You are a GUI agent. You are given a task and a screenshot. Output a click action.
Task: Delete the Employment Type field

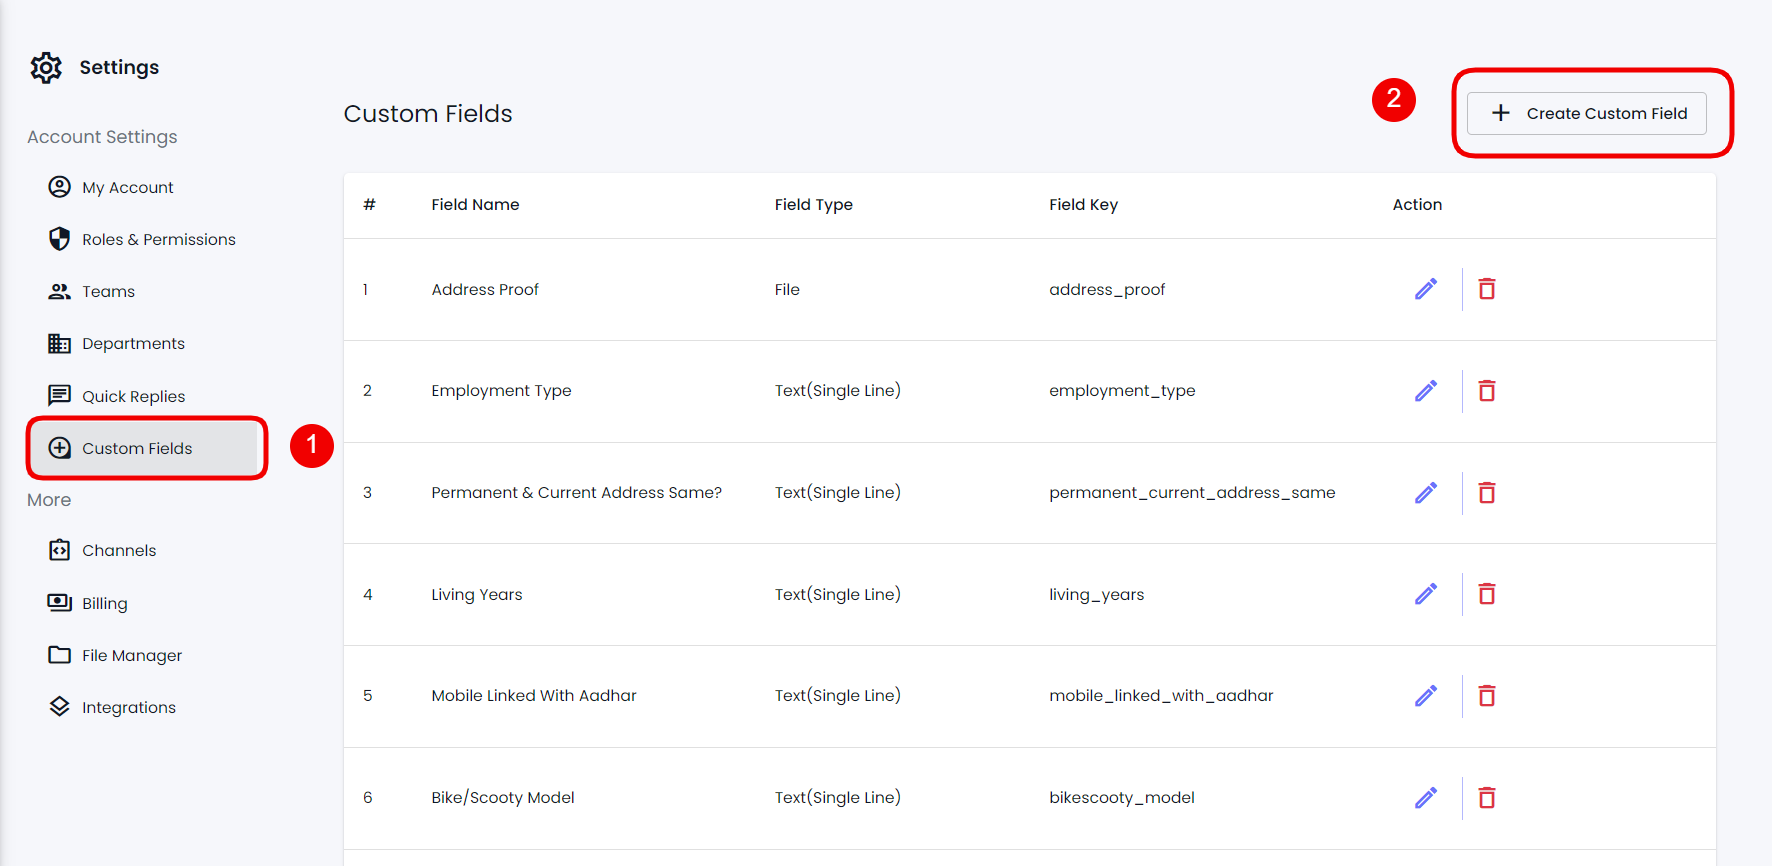tap(1487, 391)
